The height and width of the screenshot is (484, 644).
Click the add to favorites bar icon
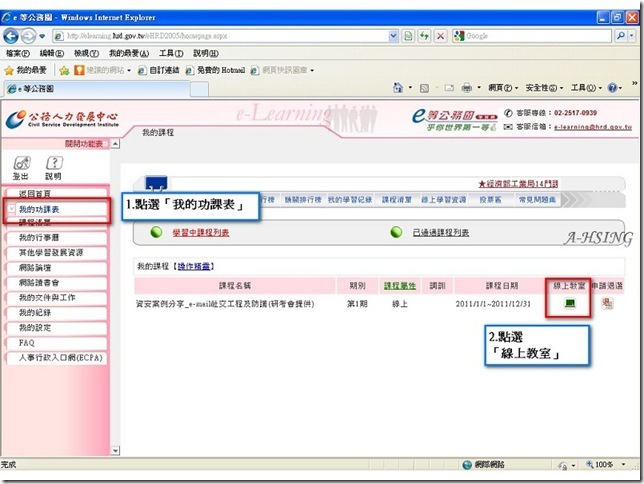(64, 71)
